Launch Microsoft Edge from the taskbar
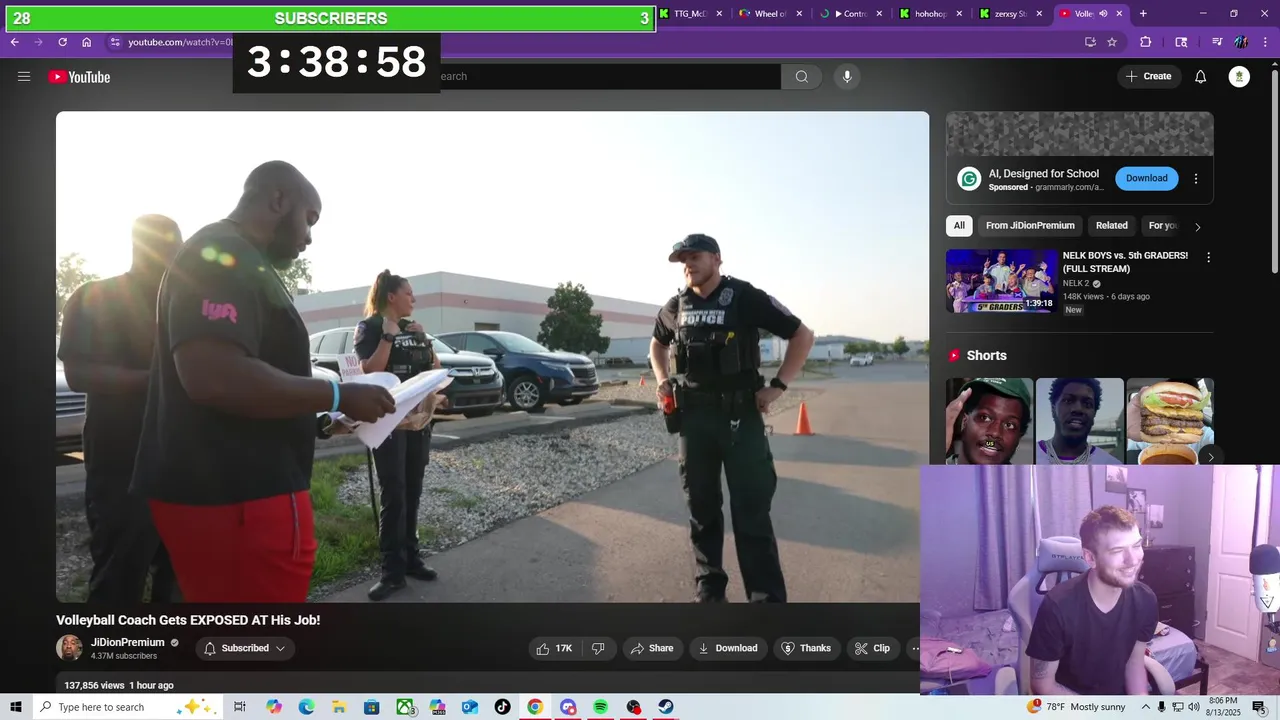The image size is (1280, 720). tap(306, 707)
